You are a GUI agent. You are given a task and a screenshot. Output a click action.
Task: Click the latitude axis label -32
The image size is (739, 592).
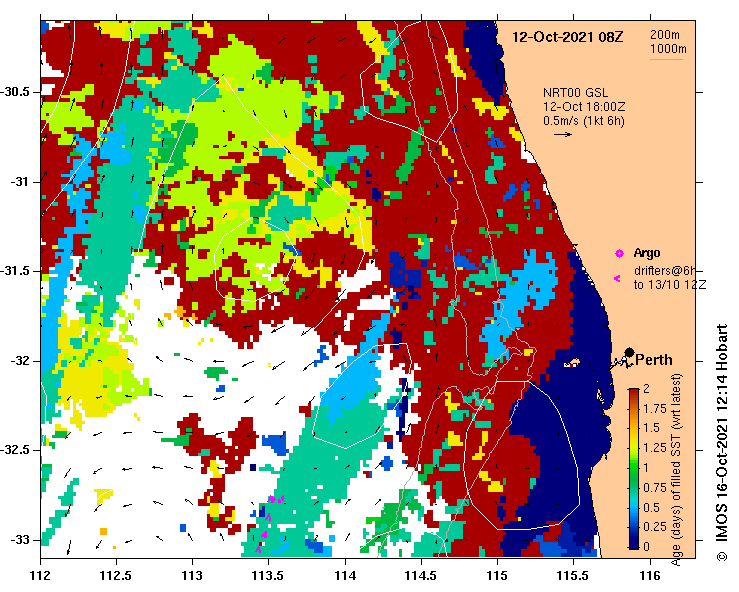click(21, 361)
